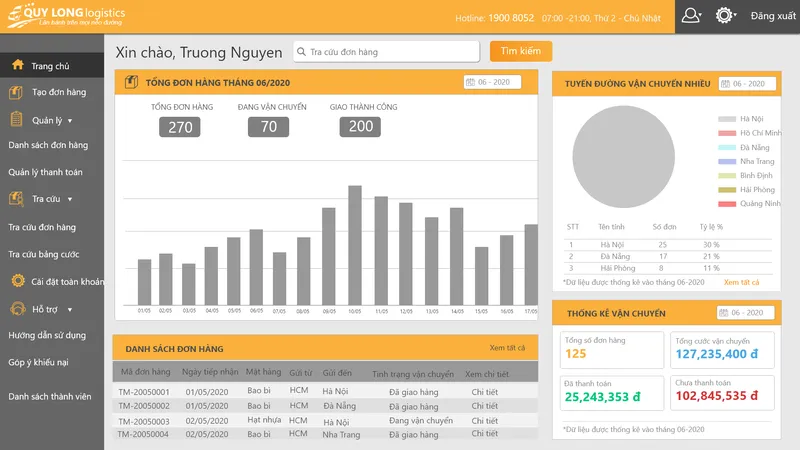Open month picker in Tổng đơn hàng panel

(492, 82)
